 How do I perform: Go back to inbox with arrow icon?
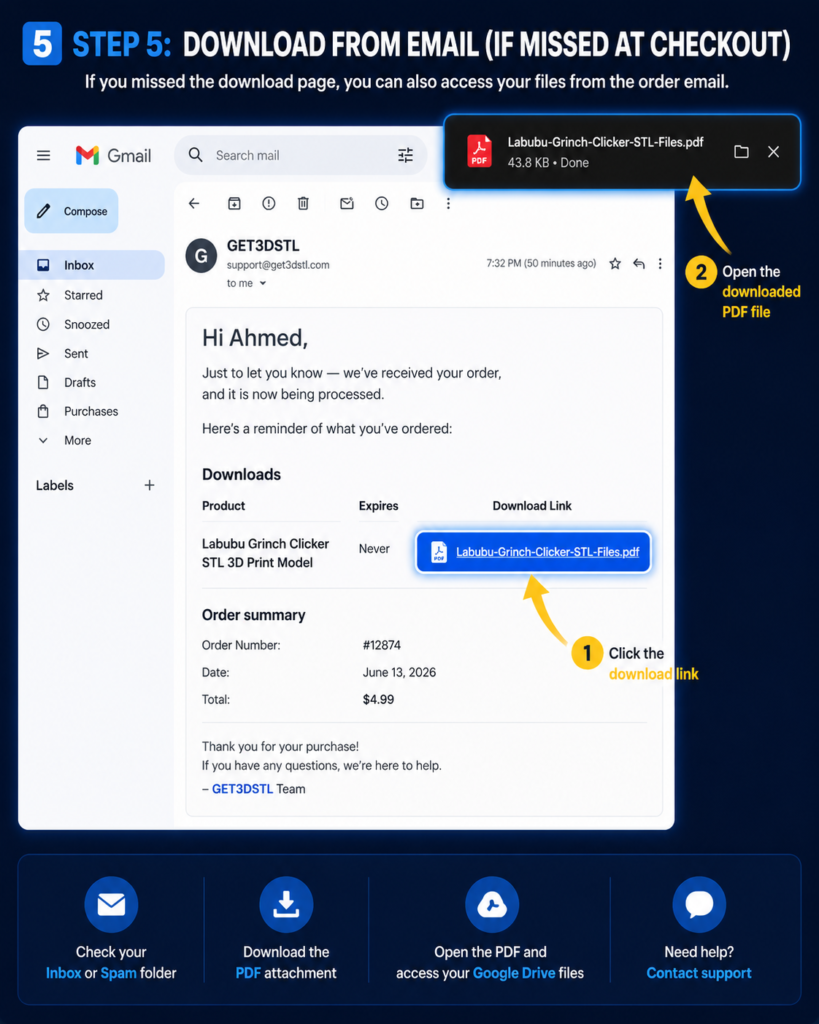[x=194, y=204]
